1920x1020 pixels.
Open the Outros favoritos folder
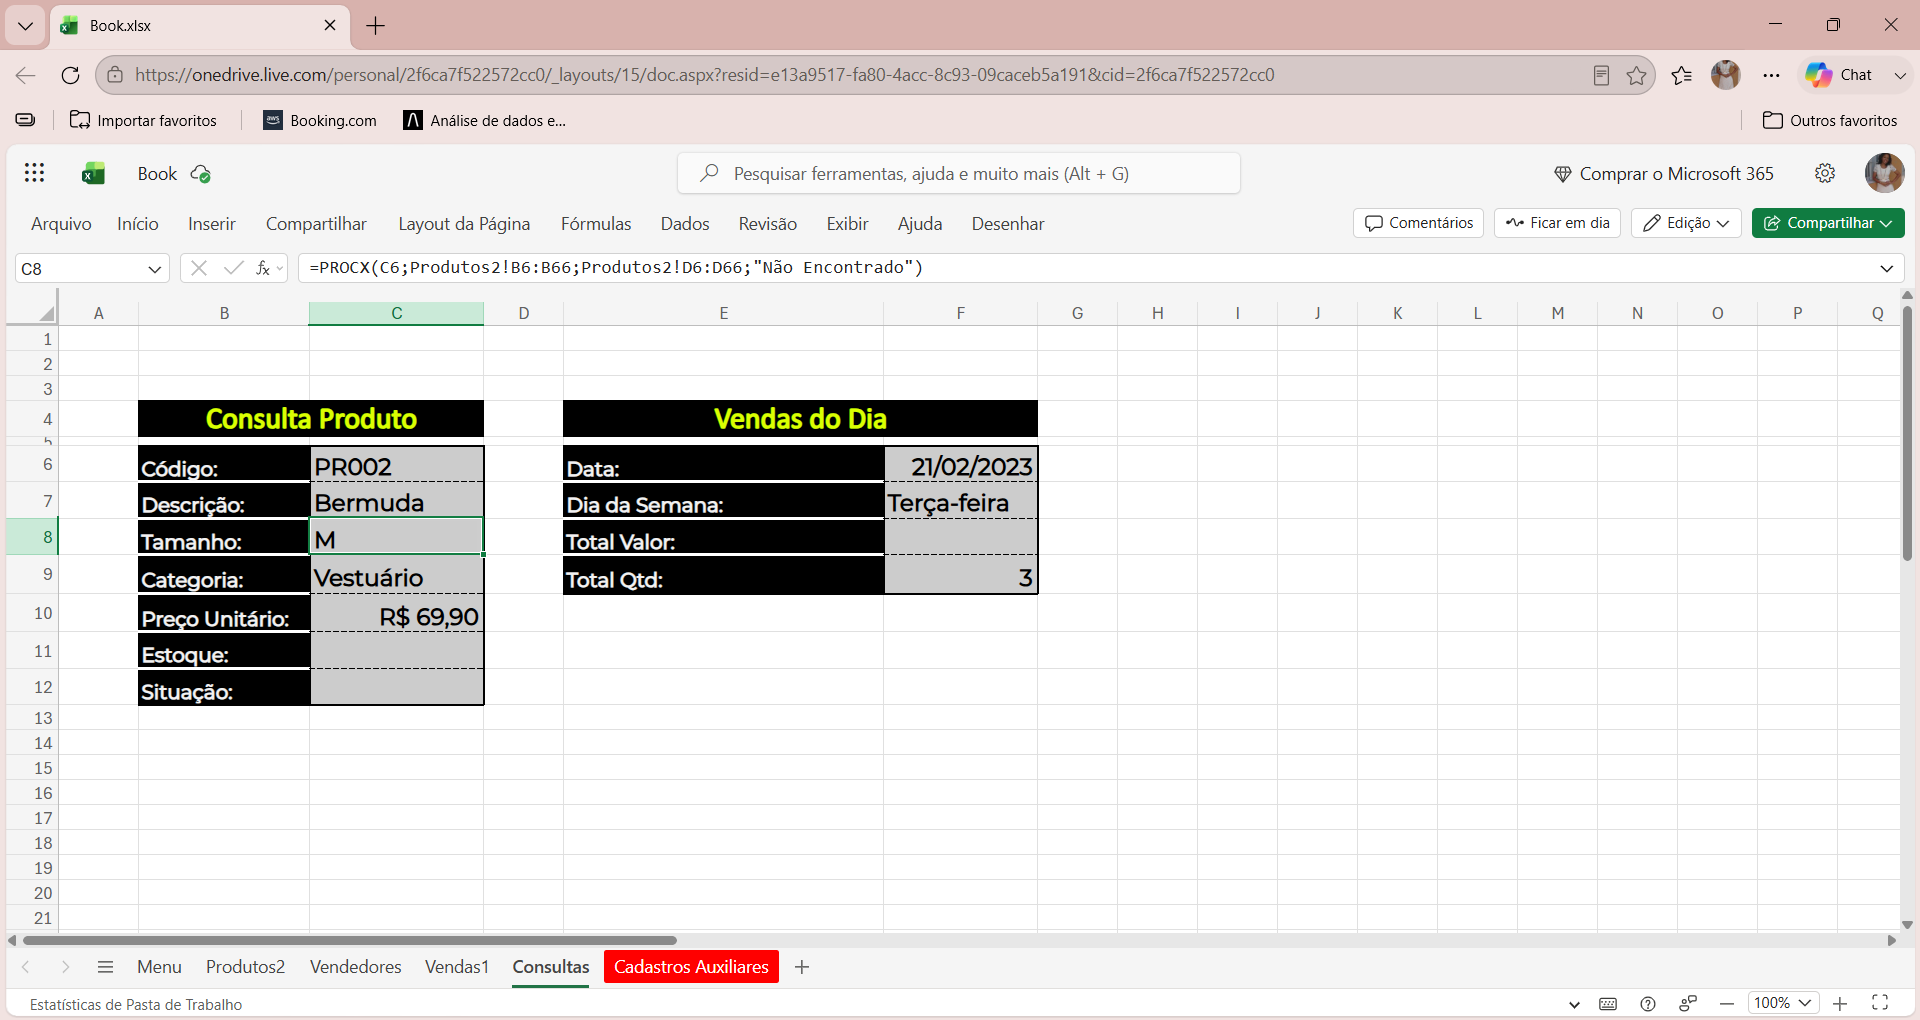point(1830,120)
